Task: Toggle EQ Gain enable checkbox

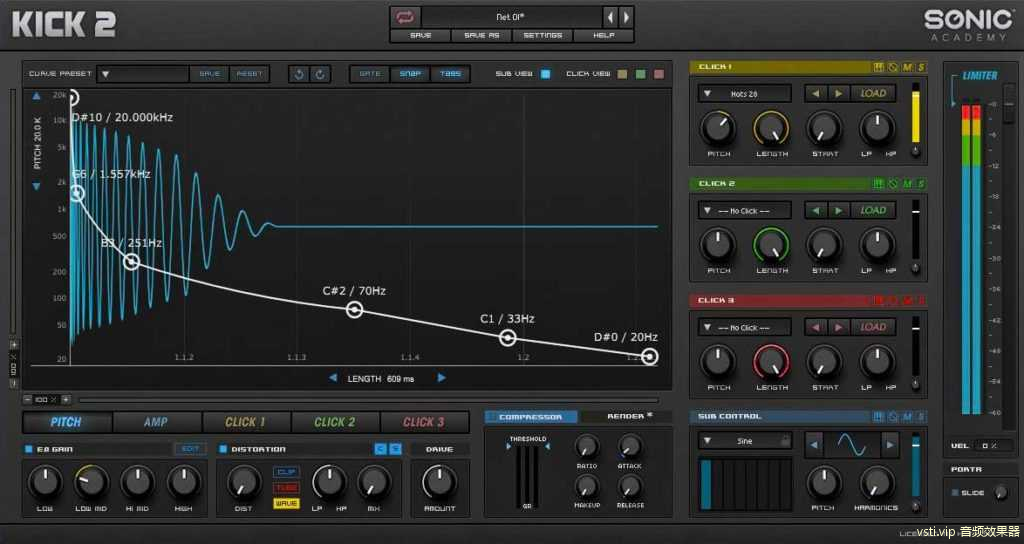Action: tap(28, 449)
